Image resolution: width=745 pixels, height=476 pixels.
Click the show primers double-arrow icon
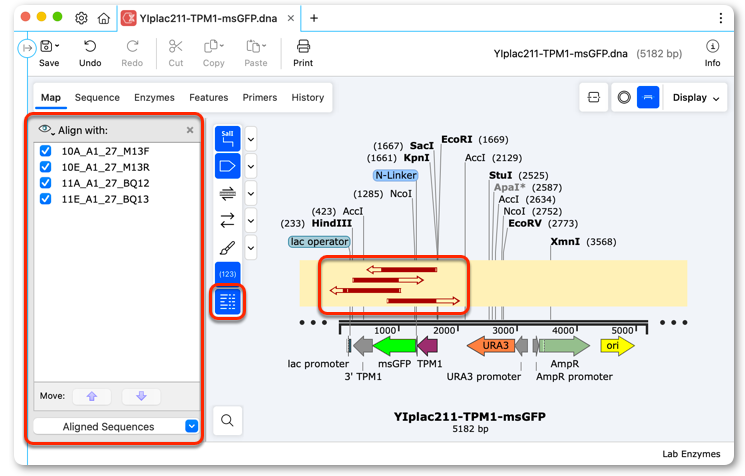[x=228, y=193]
